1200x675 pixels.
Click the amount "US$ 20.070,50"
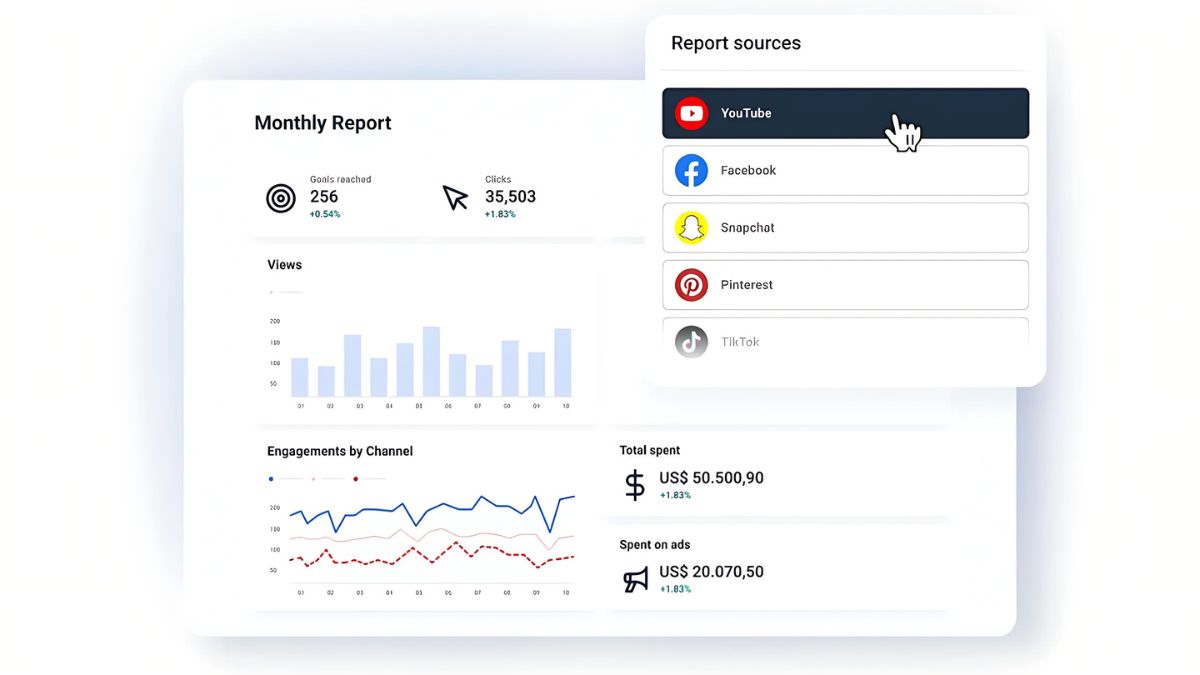[711, 572]
